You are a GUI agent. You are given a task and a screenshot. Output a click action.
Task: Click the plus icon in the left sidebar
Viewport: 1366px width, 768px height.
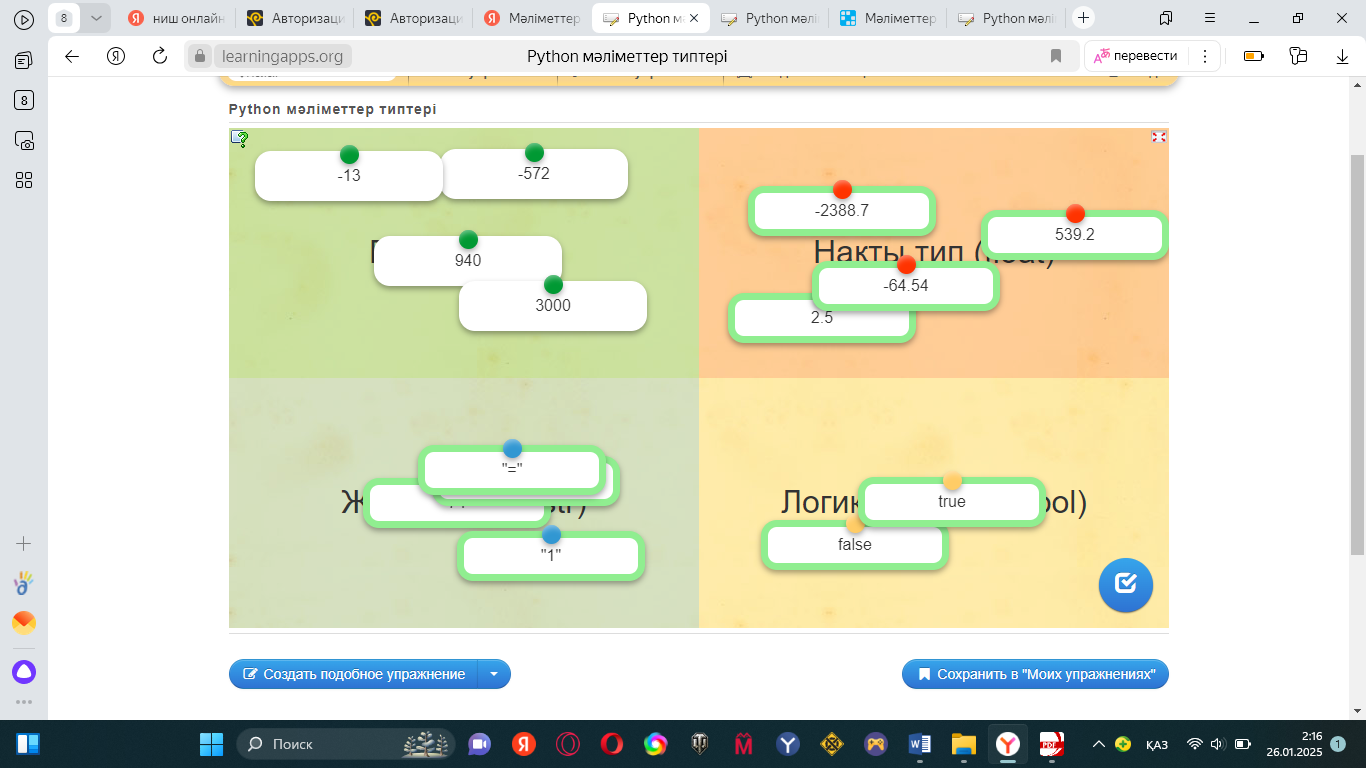coord(24,544)
